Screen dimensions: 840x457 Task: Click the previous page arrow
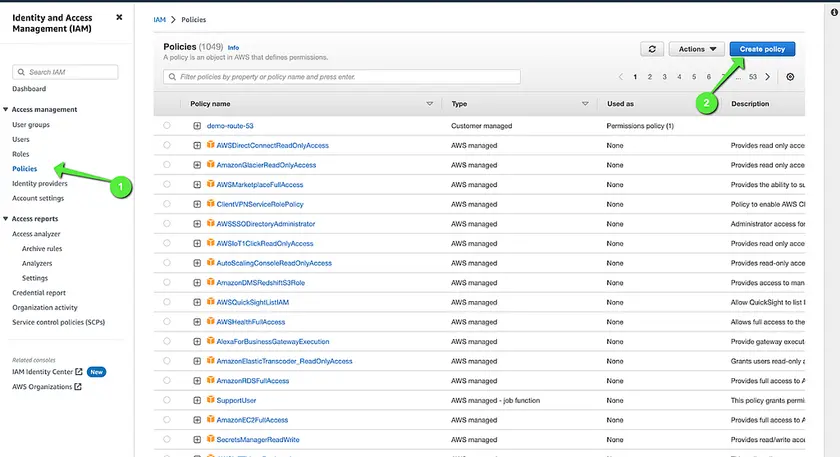pos(621,77)
